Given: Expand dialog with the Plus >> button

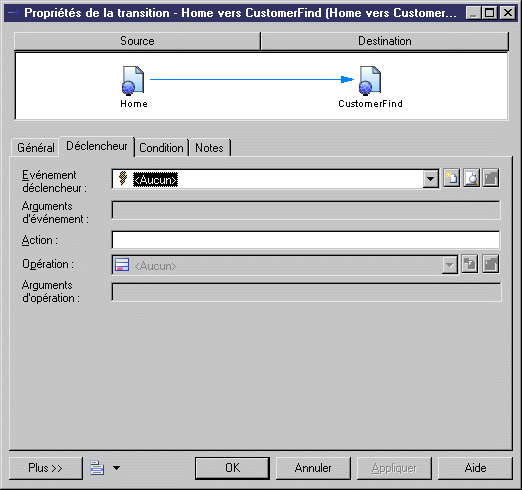Looking at the screenshot, I should pos(45,468).
